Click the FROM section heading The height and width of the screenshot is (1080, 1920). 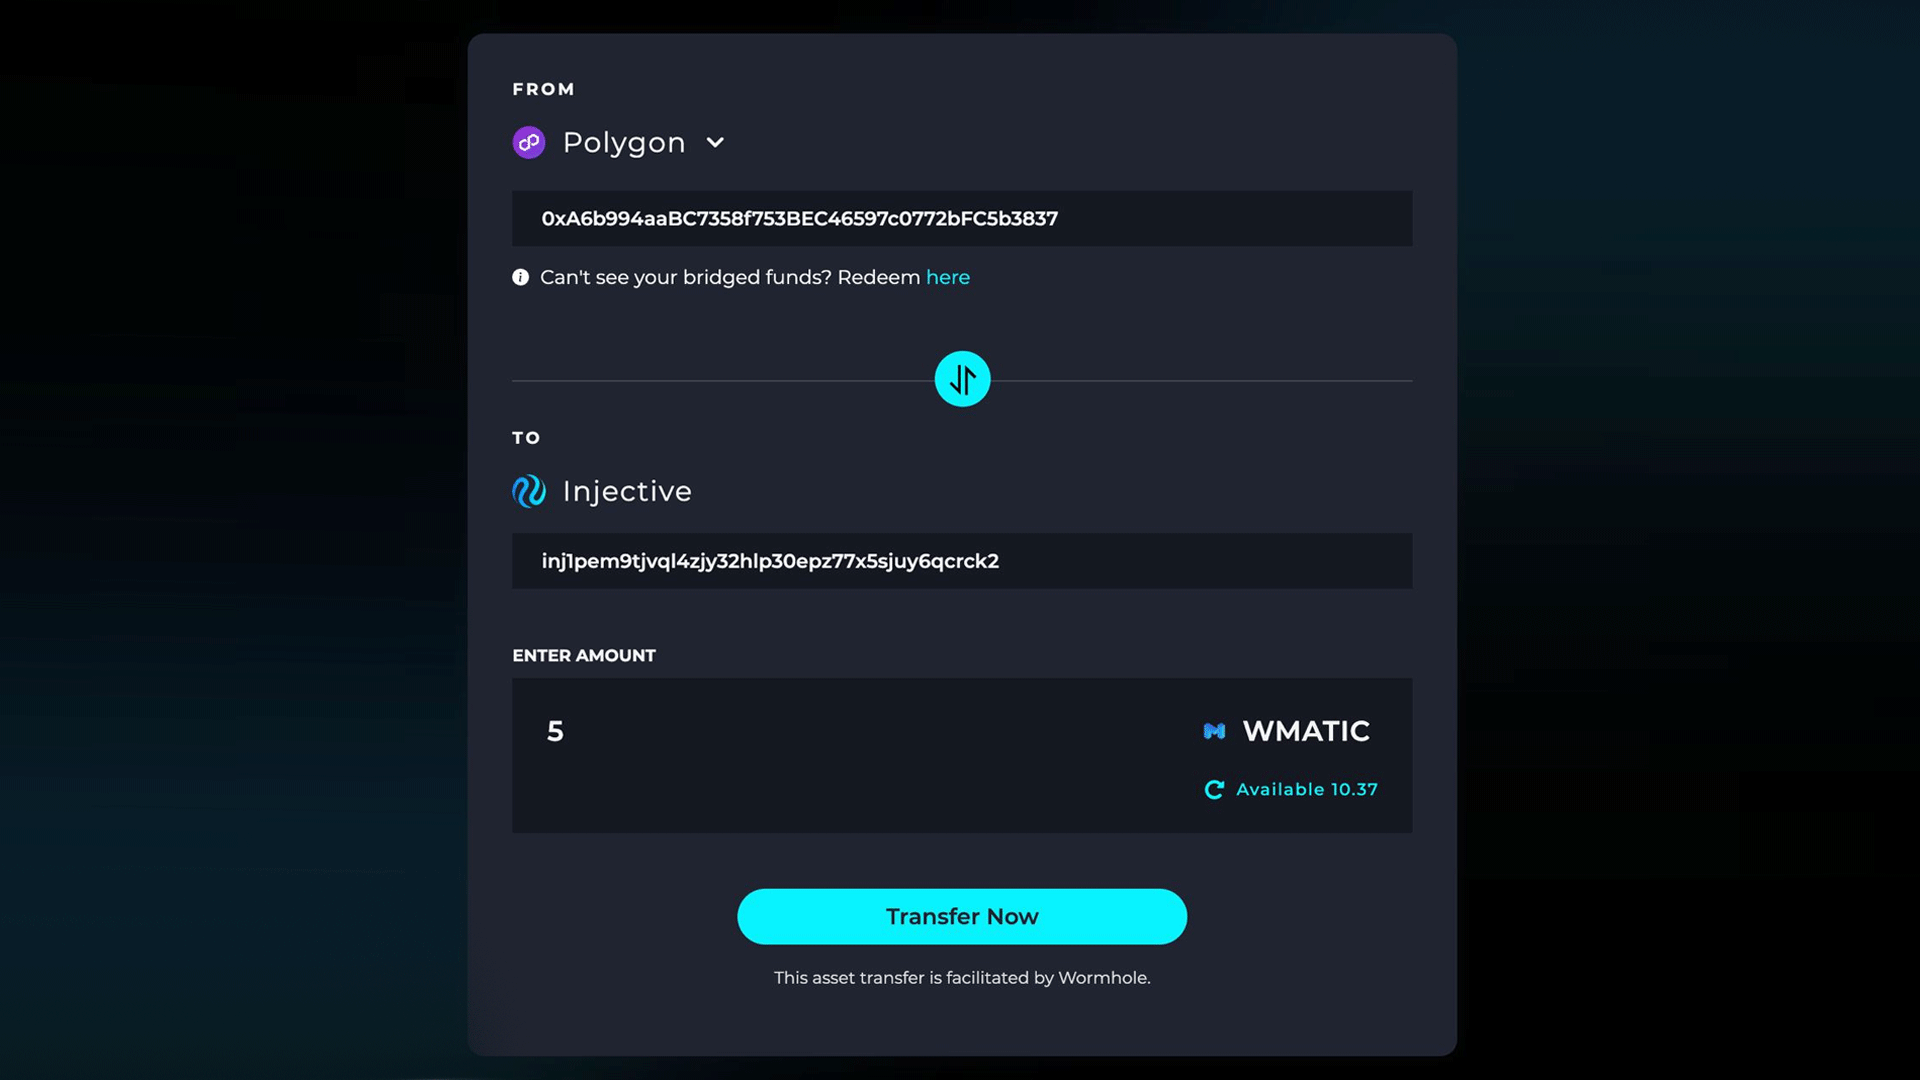point(544,89)
